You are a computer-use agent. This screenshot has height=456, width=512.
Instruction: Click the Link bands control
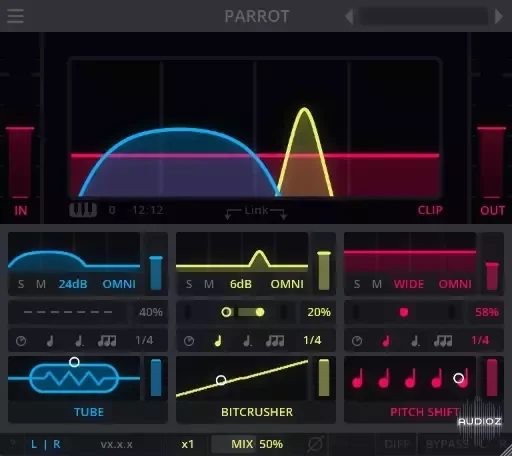256,212
